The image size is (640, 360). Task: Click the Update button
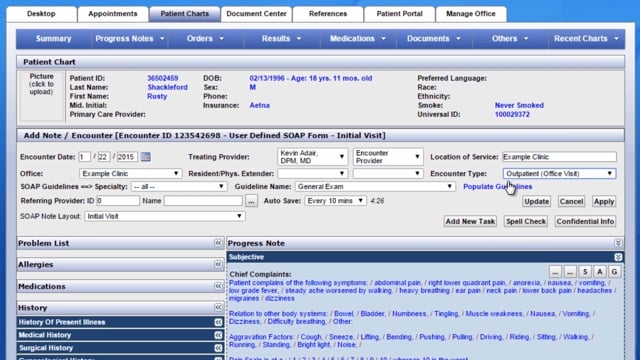coord(536,202)
